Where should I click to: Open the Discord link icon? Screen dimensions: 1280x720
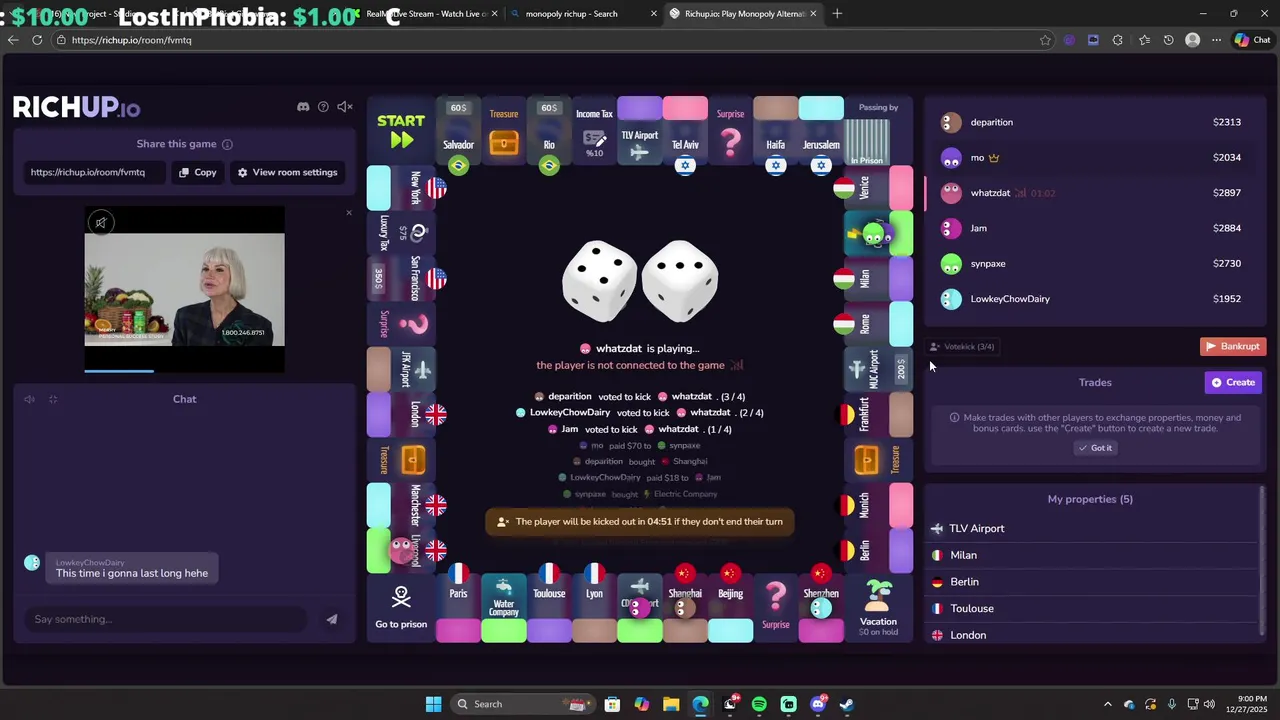coord(303,107)
